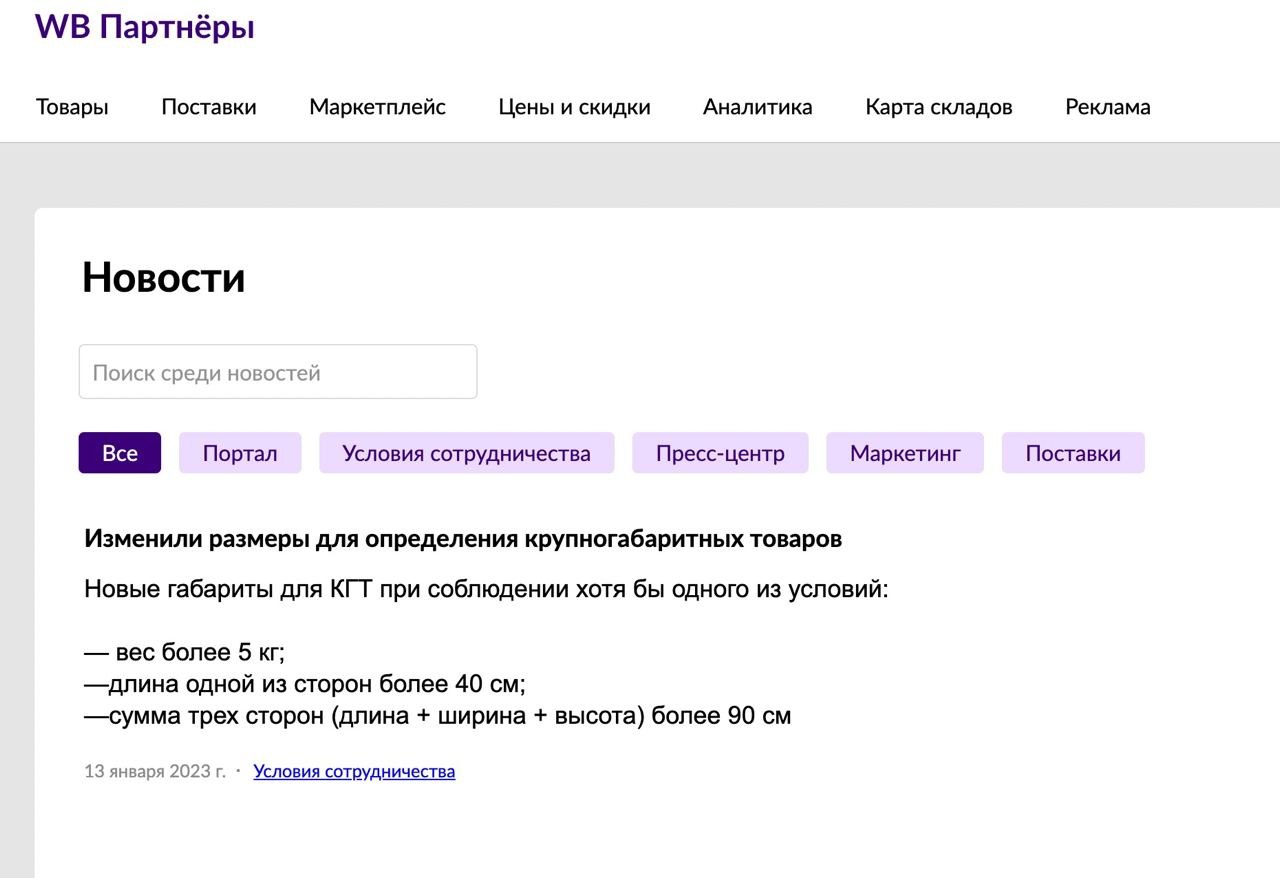Switch to the Пресс-центр filter
The image size is (1280, 878).
tap(720, 453)
